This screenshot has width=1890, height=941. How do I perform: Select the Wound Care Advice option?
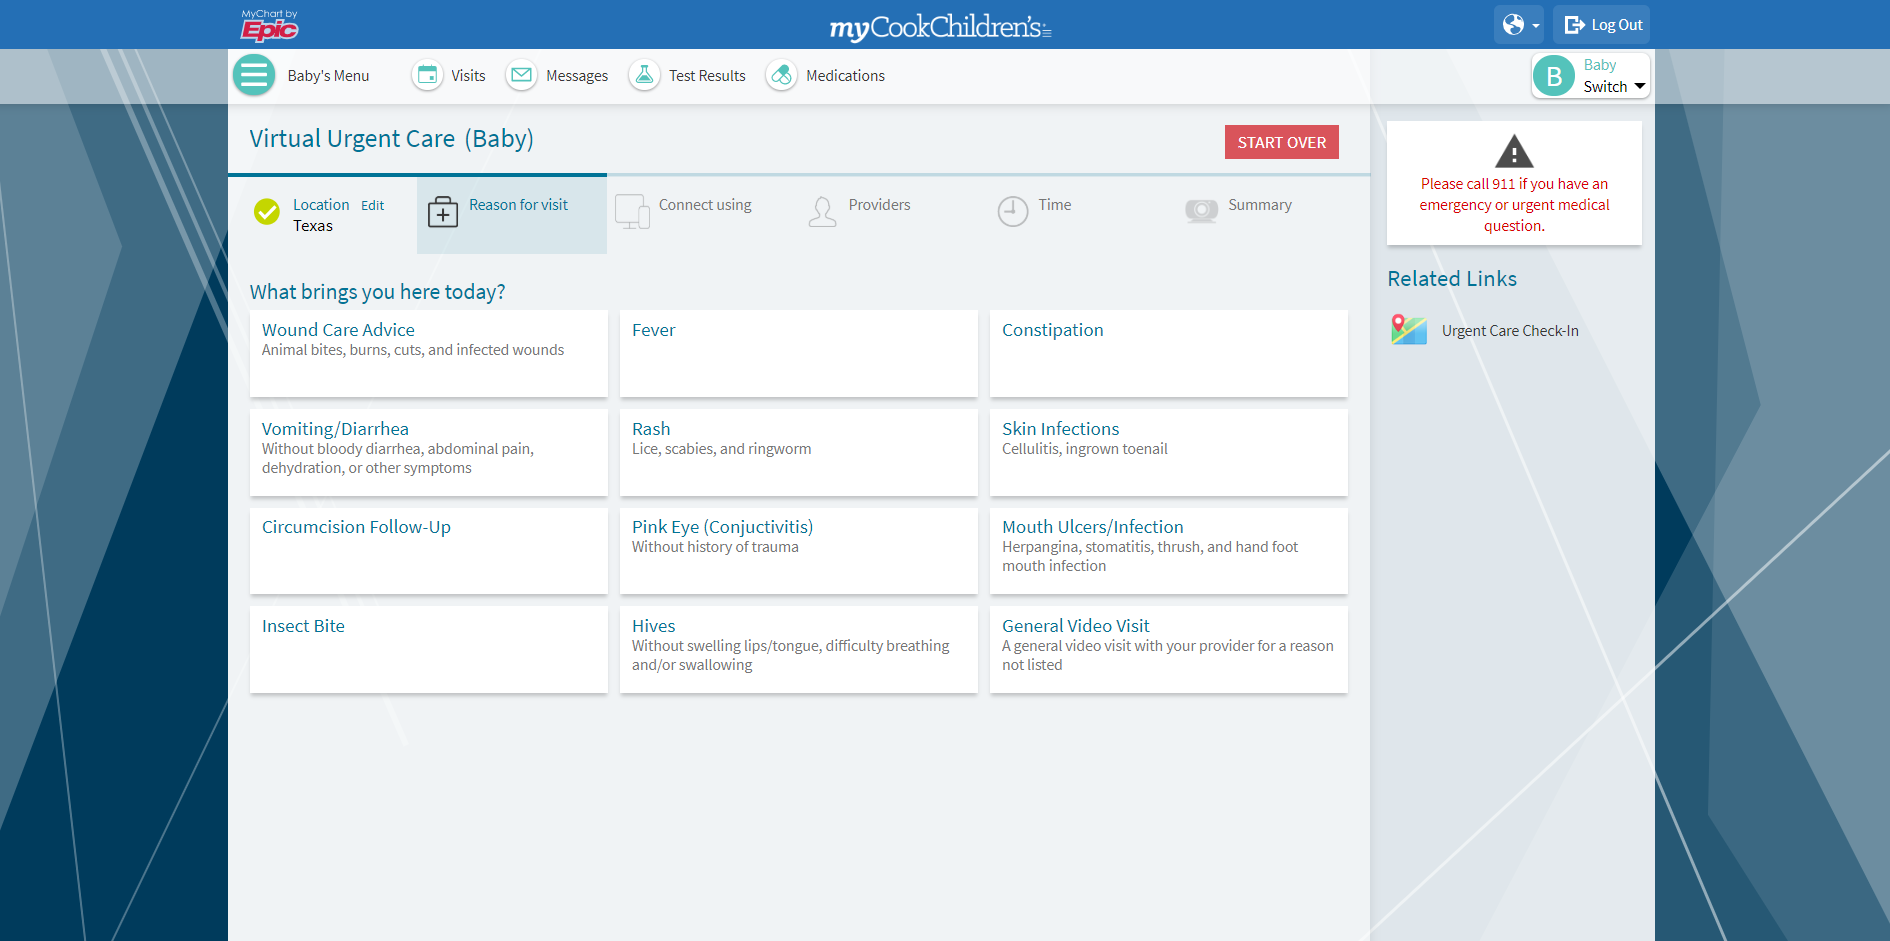point(428,353)
